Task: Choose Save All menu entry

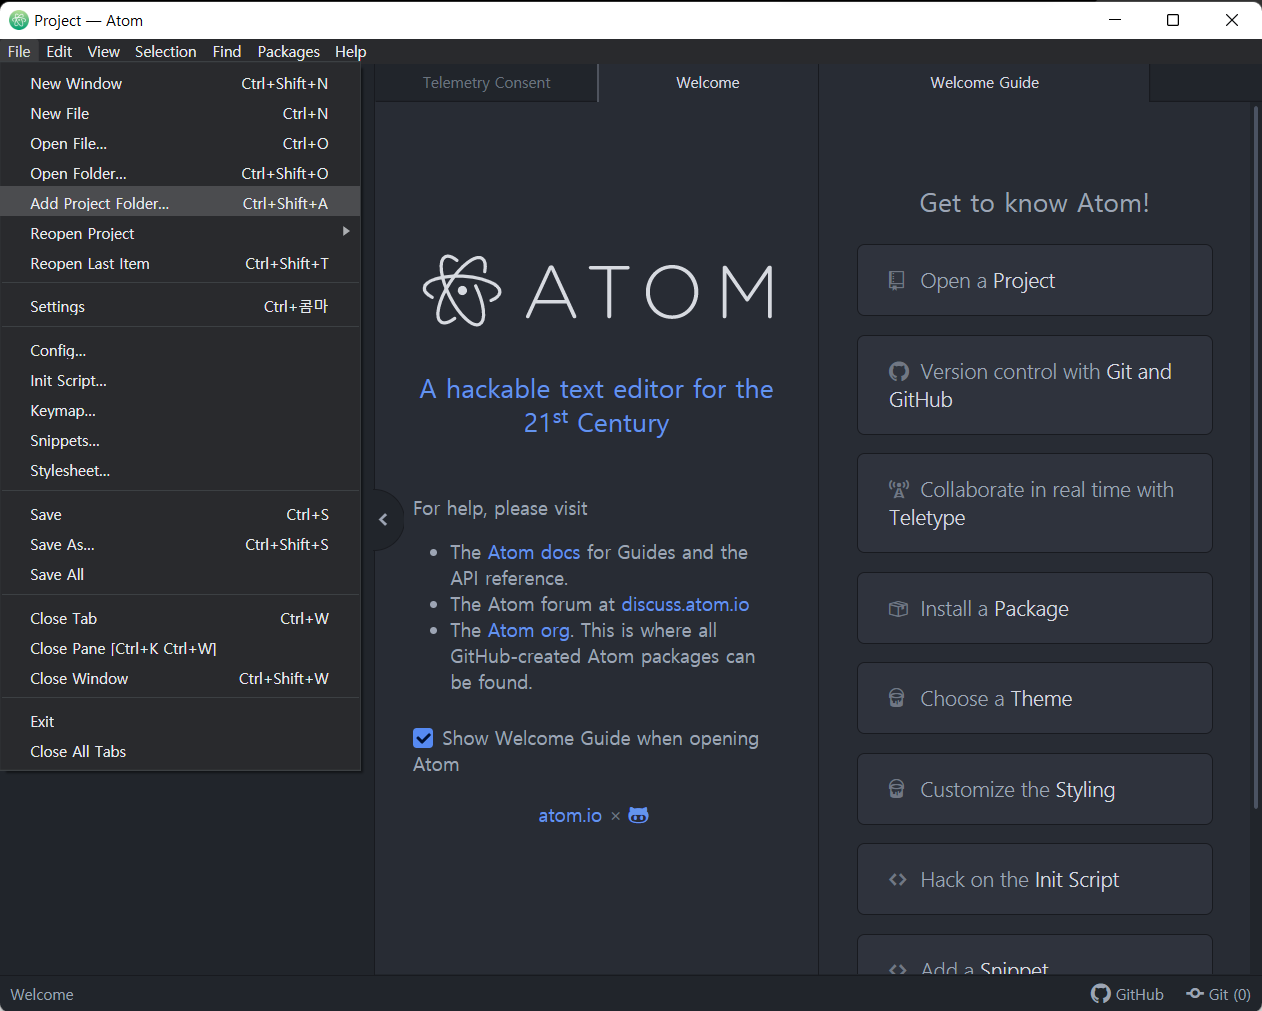Action: [x=180, y=575]
